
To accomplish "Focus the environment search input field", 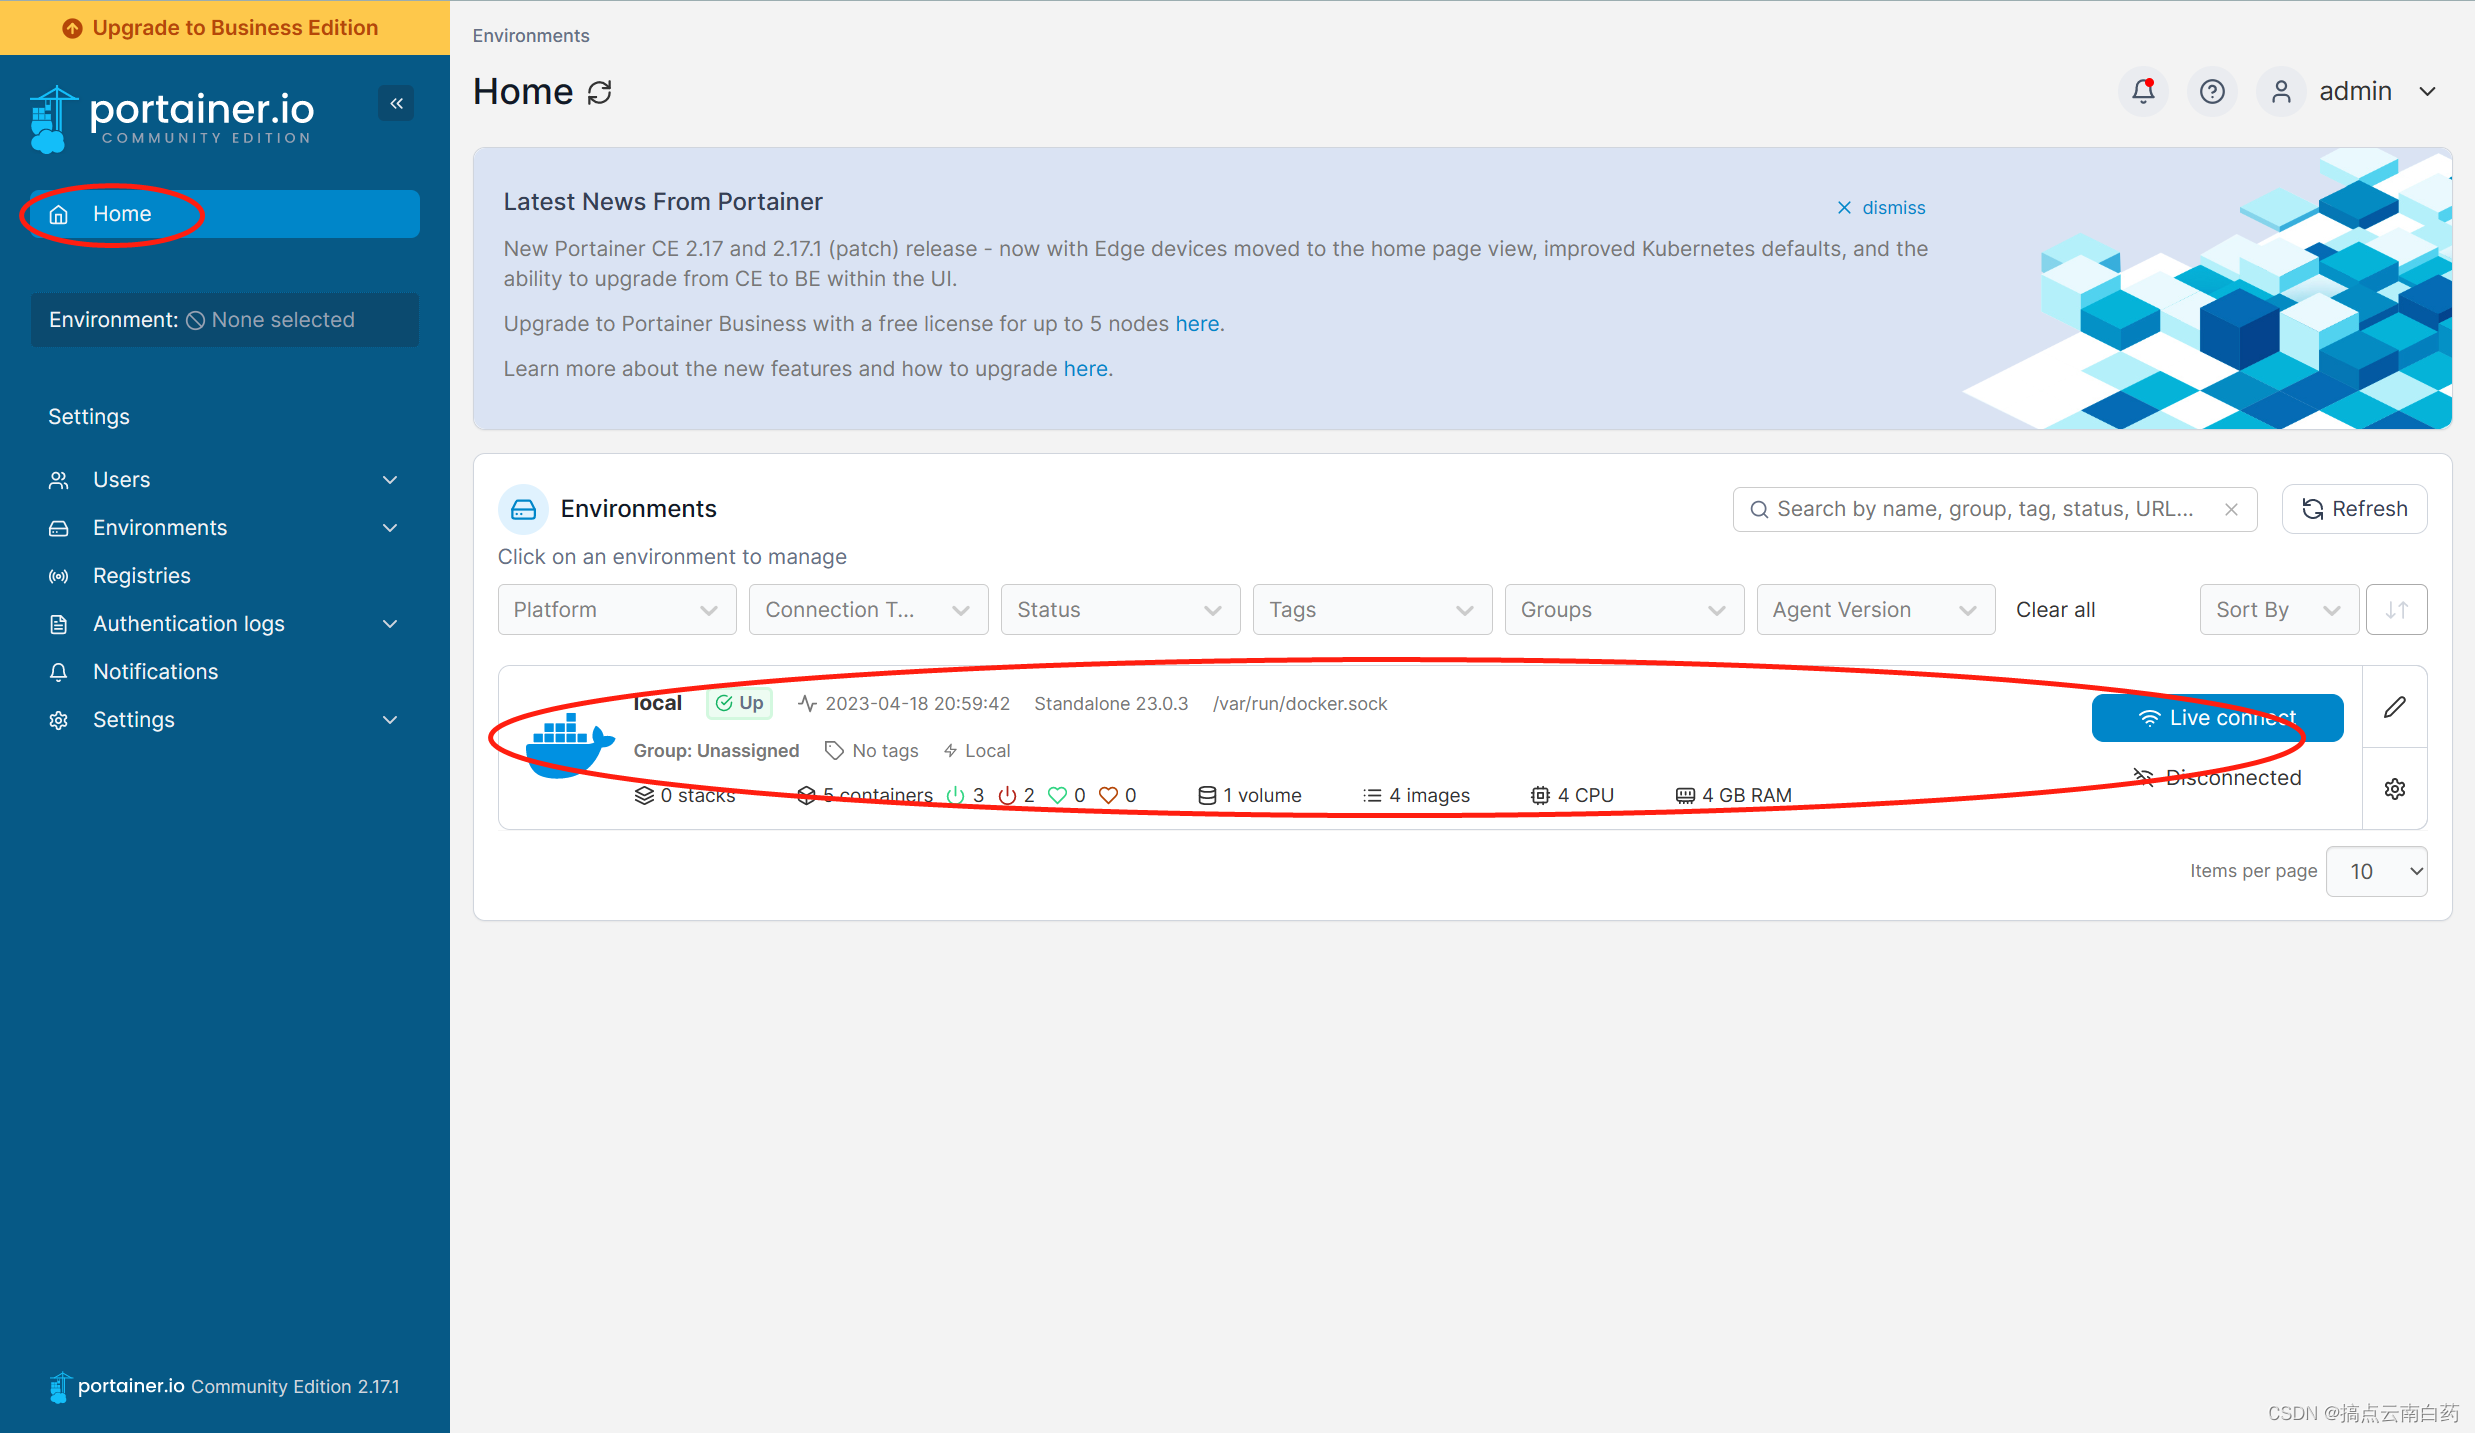I will (x=1995, y=509).
